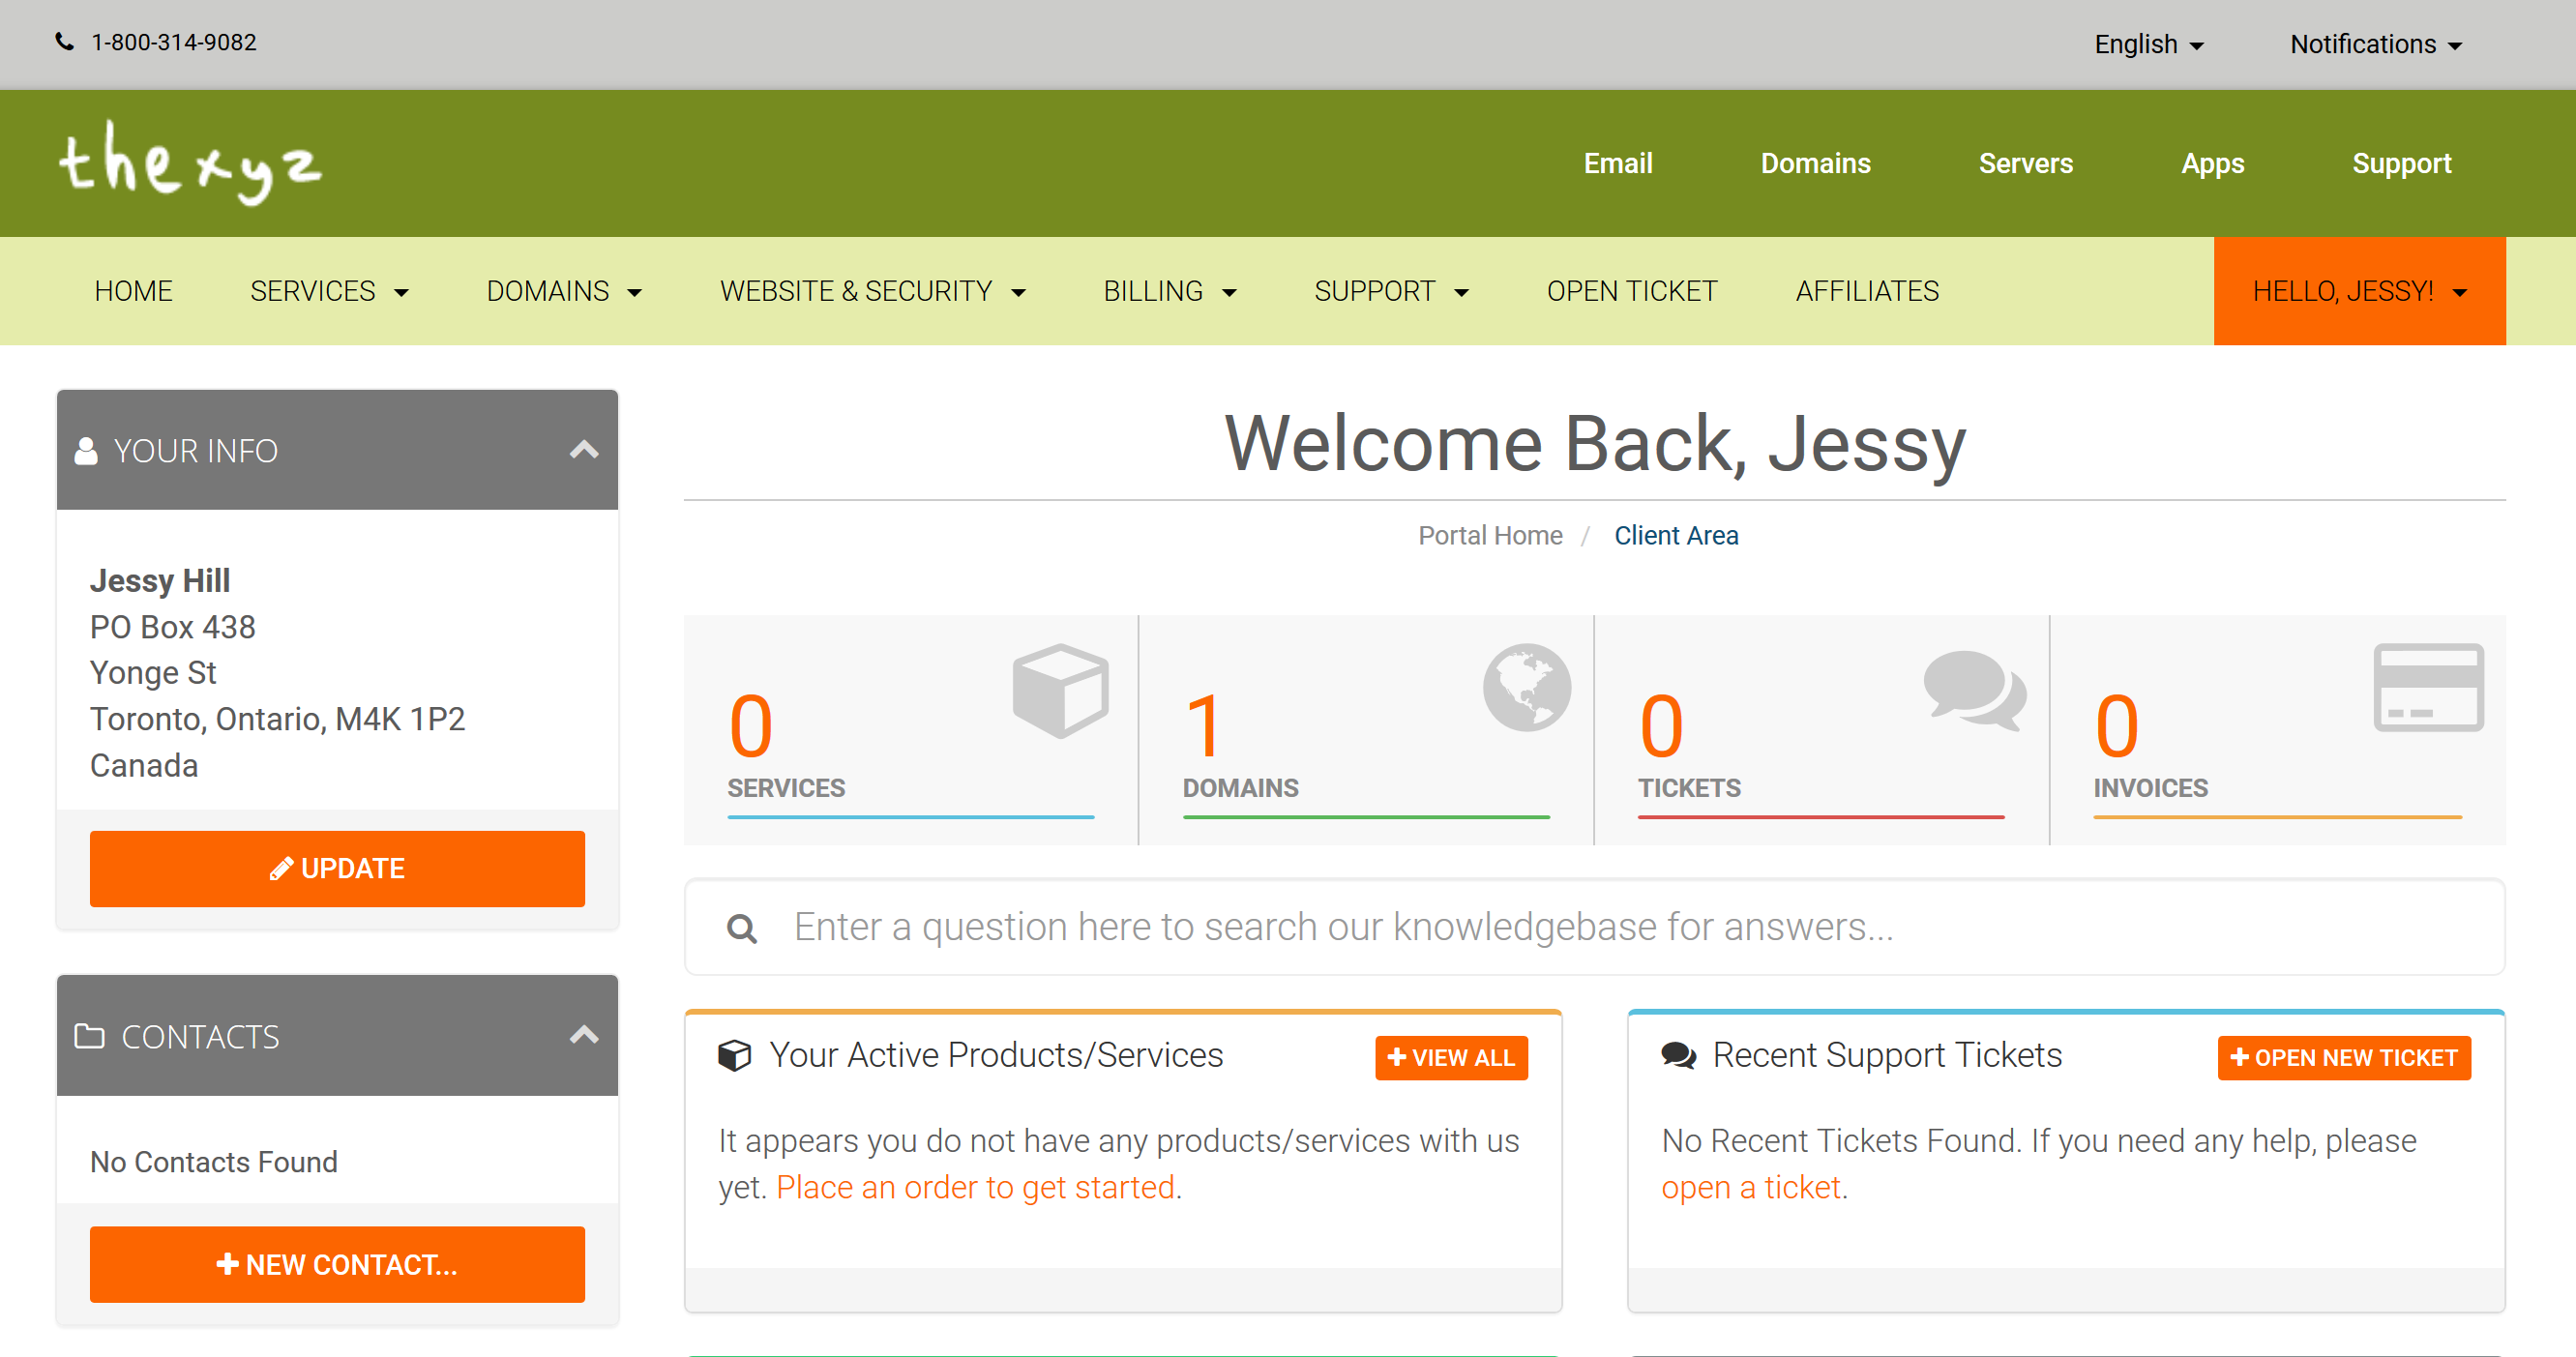Screen dimensions: 2576x1357
Task: Open the Notifications dropdown
Action: [x=2376, y=44]
